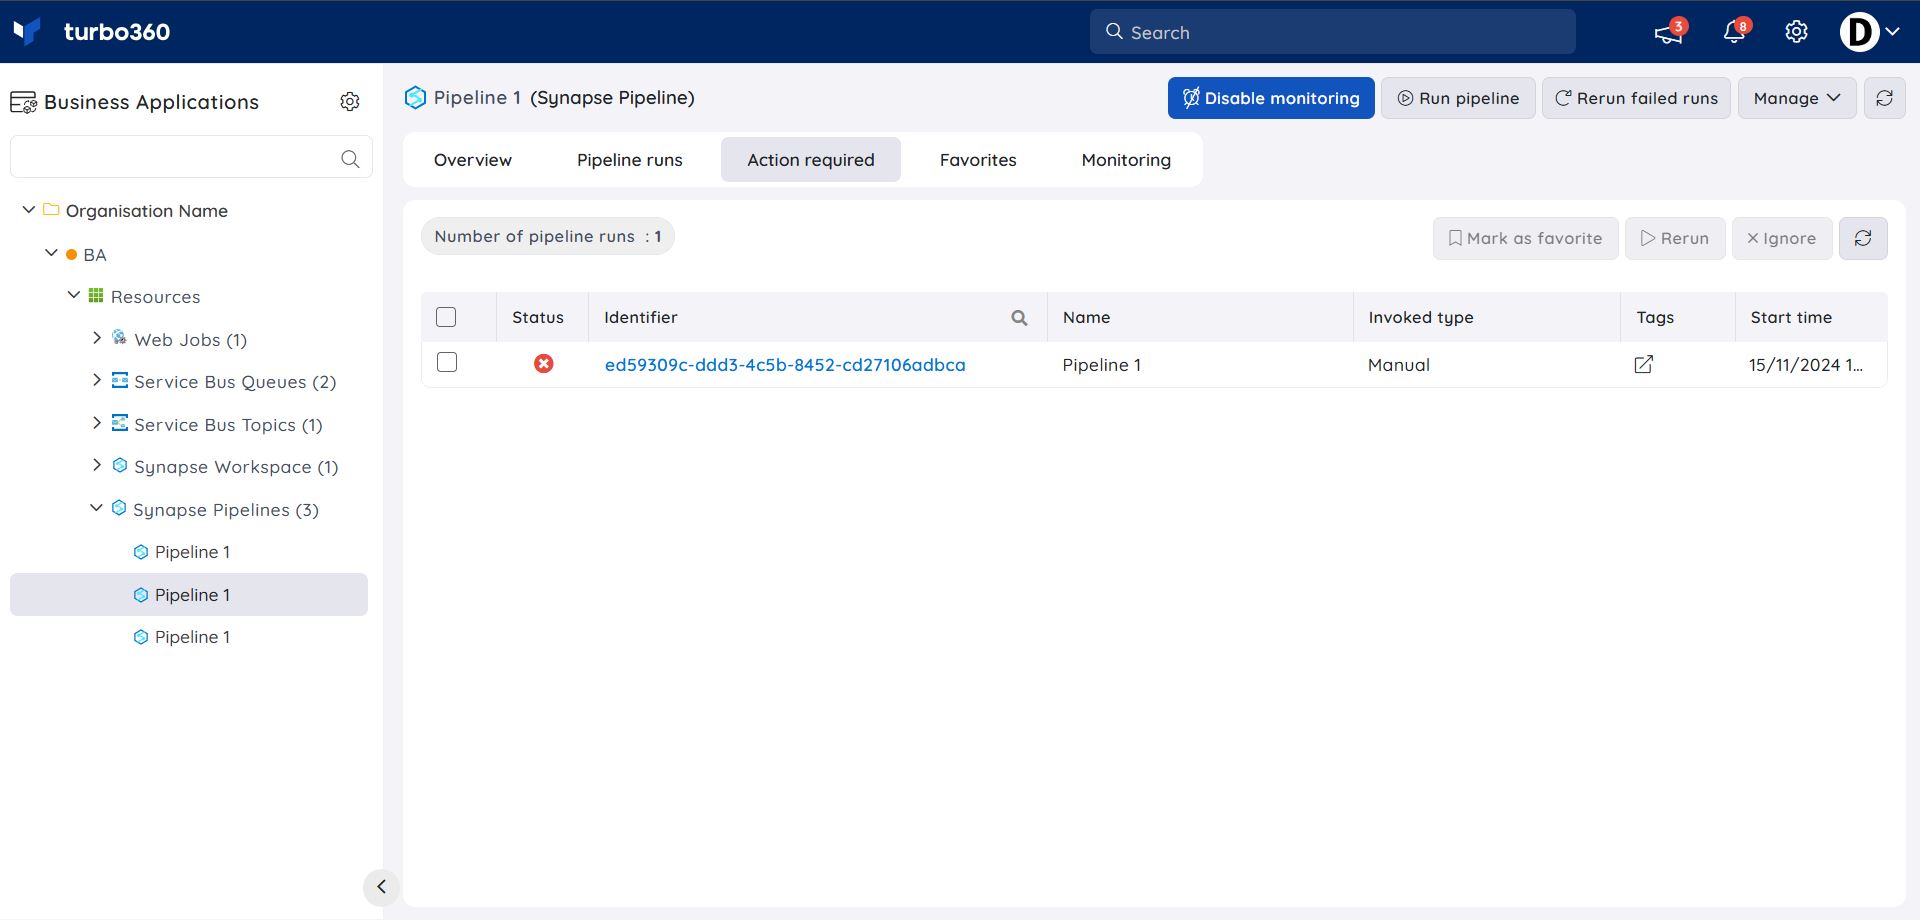Click the Run pipeline button
The height and width of the screenshot is (920, 1920).
point(1457,98)
